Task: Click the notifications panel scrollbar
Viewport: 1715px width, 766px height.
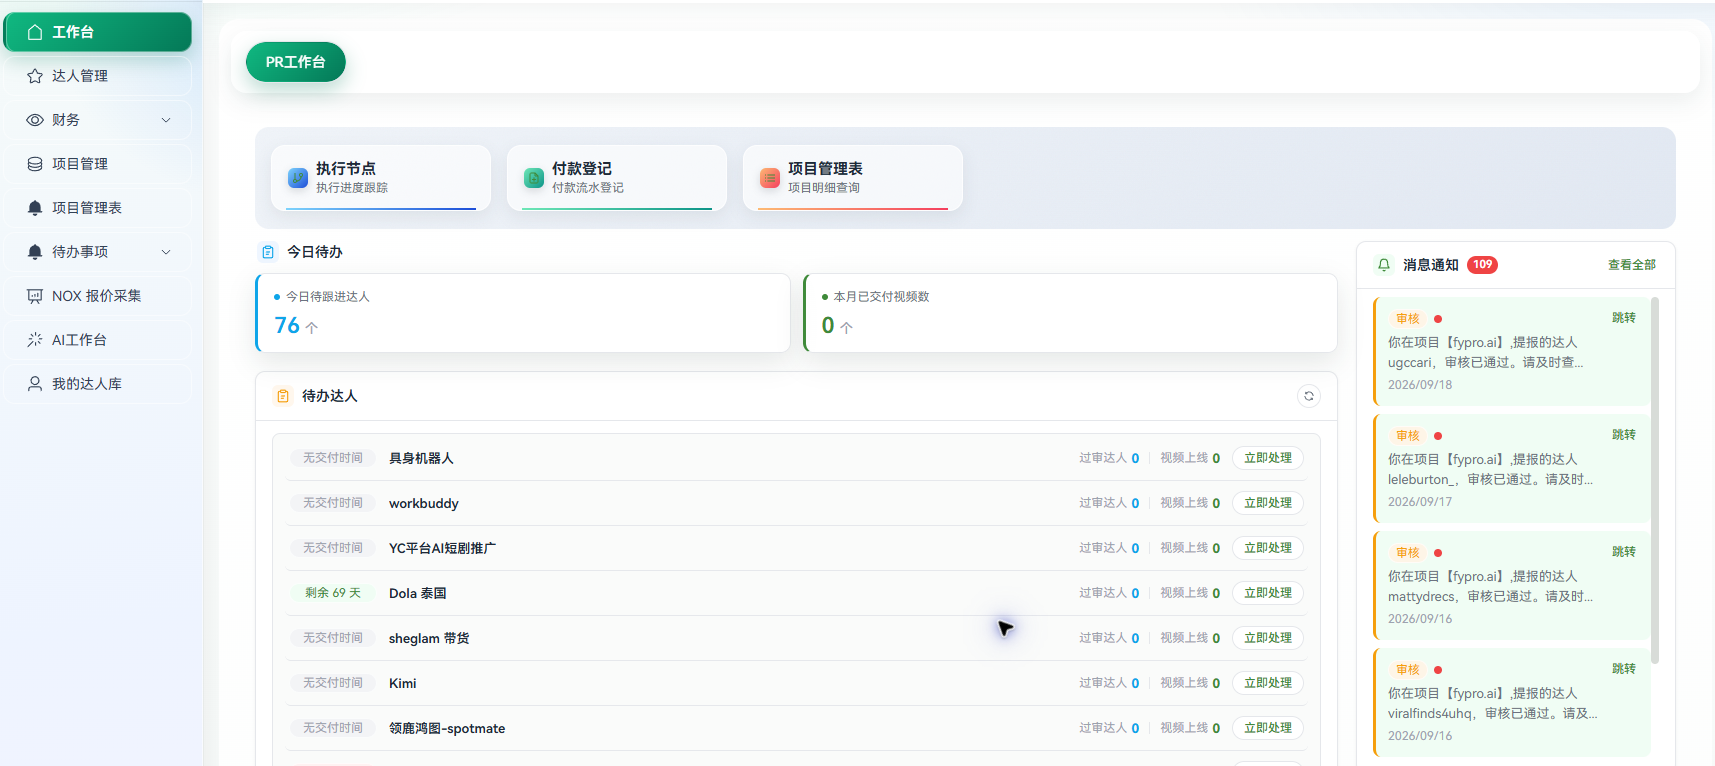Action: point(1655,480)
